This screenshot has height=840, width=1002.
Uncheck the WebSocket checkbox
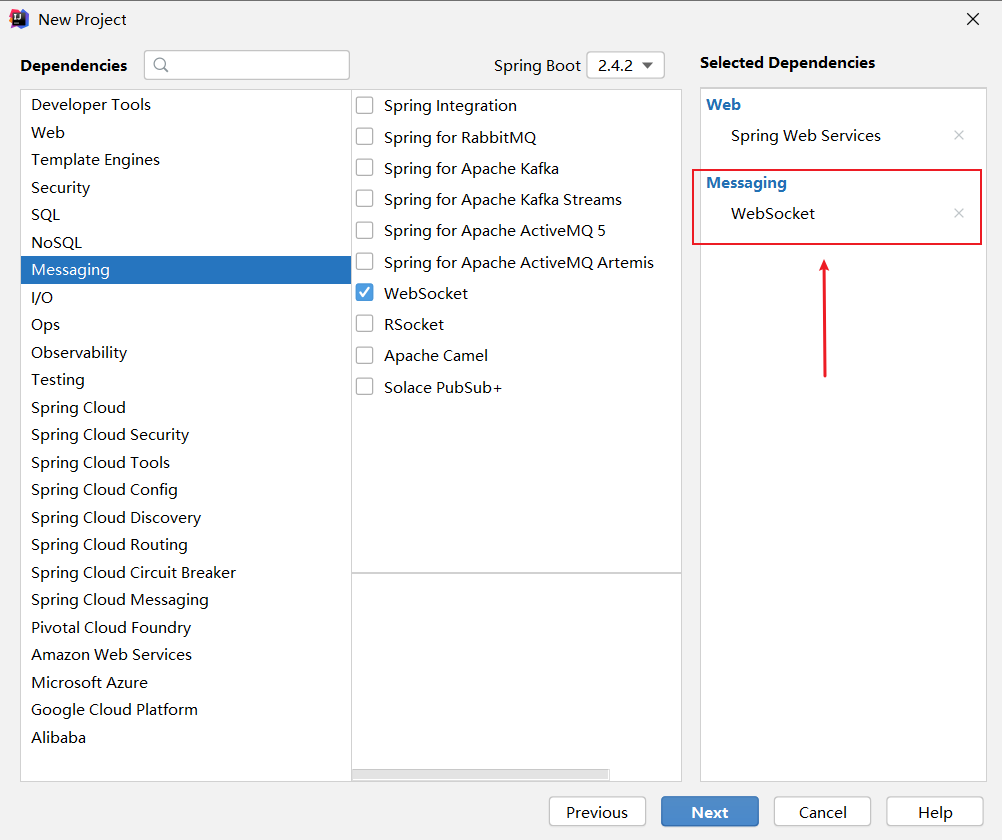pyautogui.click(x=364, y=293)
